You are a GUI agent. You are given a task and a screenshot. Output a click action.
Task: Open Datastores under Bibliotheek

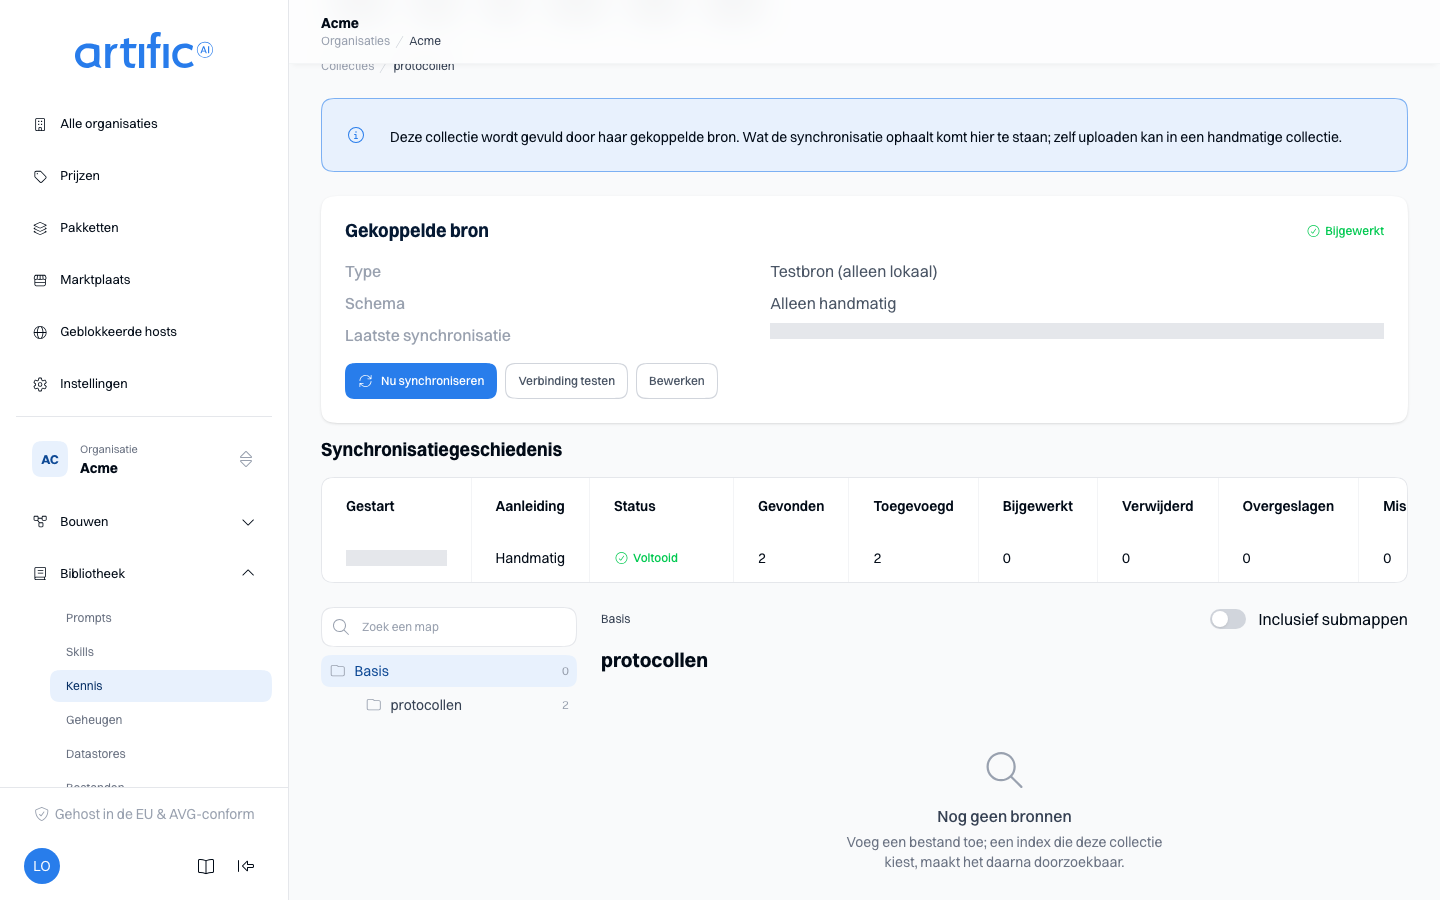161,754
